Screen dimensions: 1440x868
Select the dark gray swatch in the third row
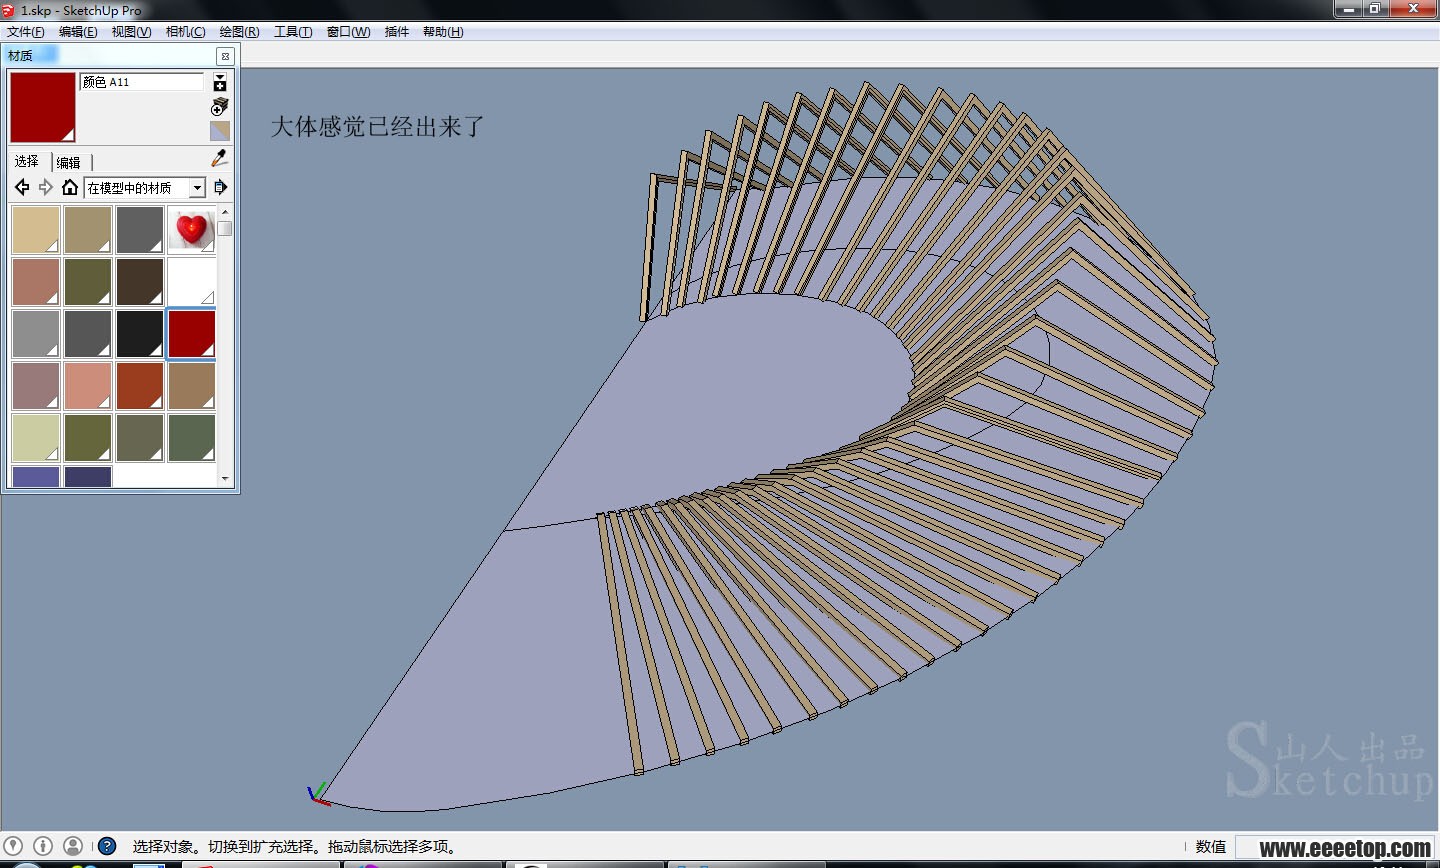tap(88, 334)
